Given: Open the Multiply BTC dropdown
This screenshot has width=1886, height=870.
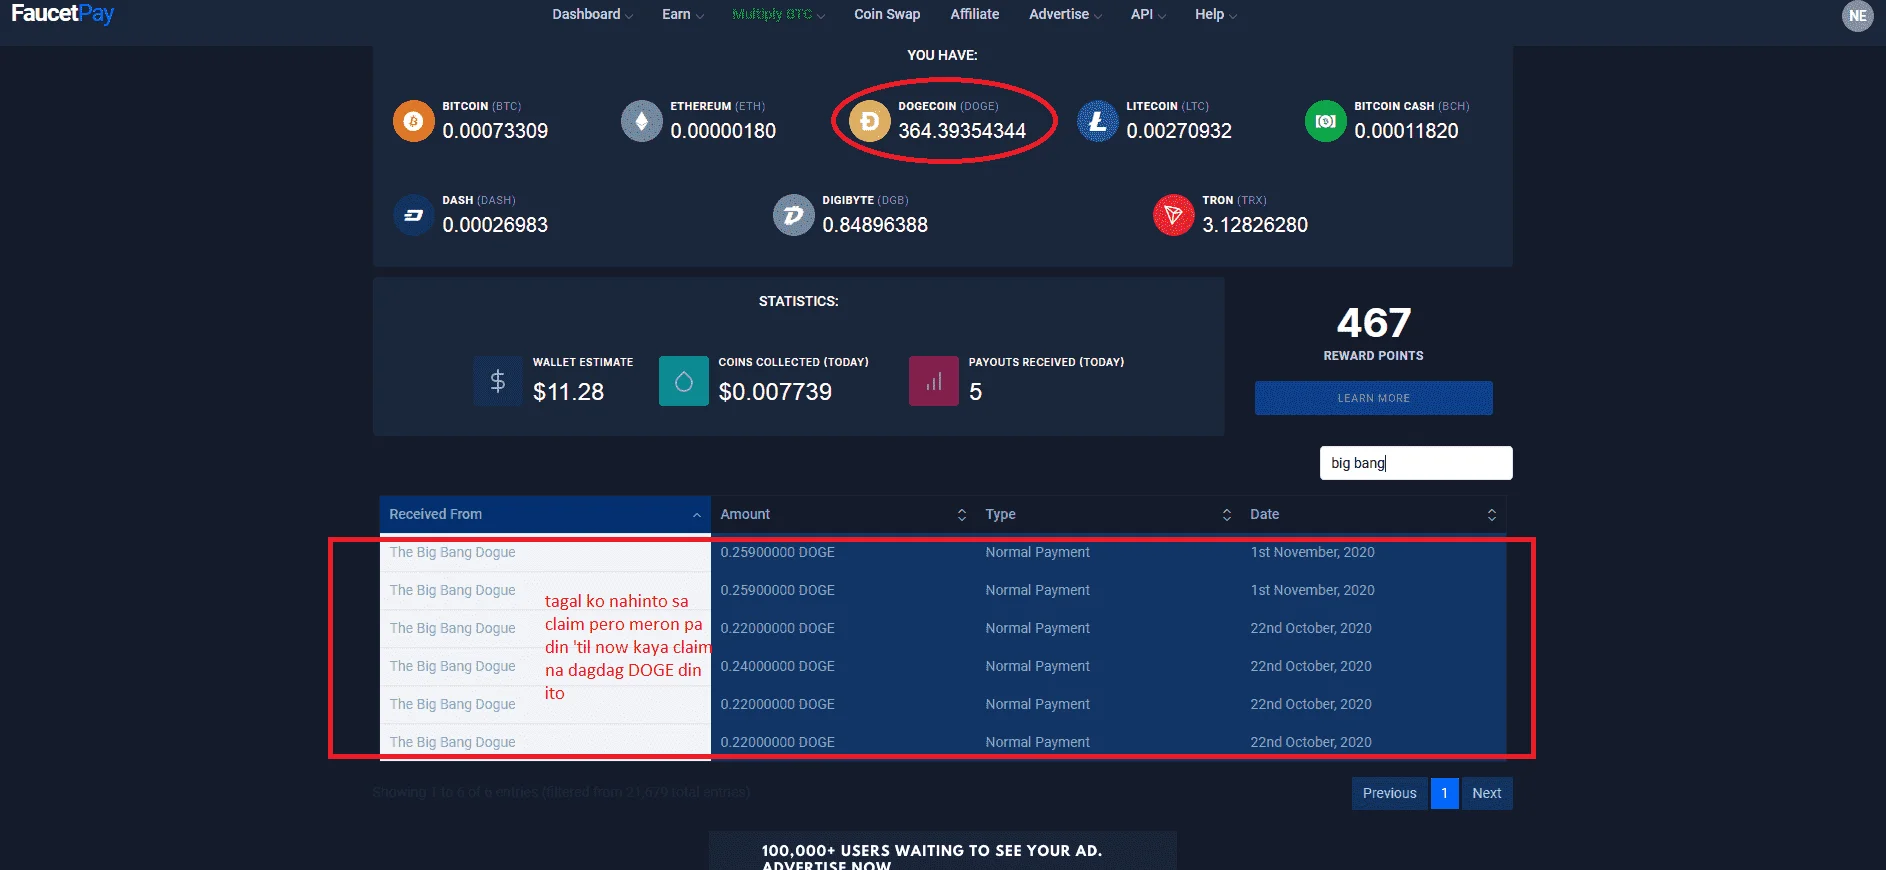Looking at the screenshot, I should tap(778, 14).
